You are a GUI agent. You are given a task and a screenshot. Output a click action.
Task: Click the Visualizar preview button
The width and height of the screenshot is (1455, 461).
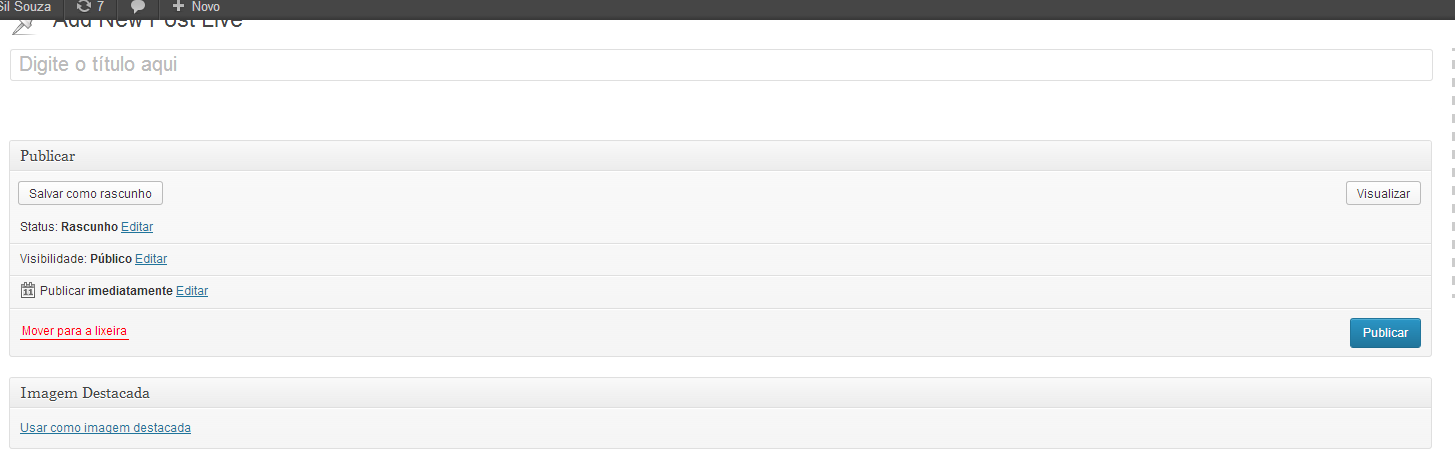(1383, 193)
